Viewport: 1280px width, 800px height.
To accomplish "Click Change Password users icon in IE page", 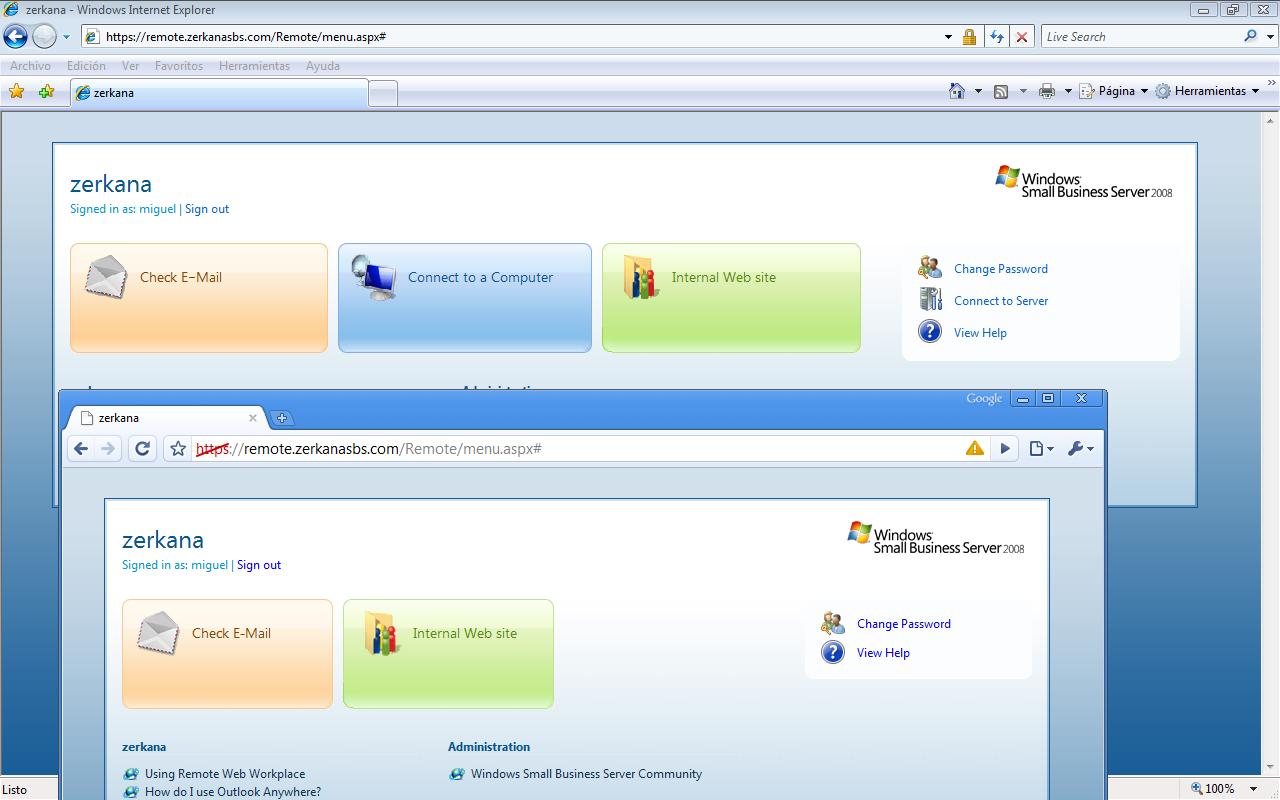I will (930, 267).
